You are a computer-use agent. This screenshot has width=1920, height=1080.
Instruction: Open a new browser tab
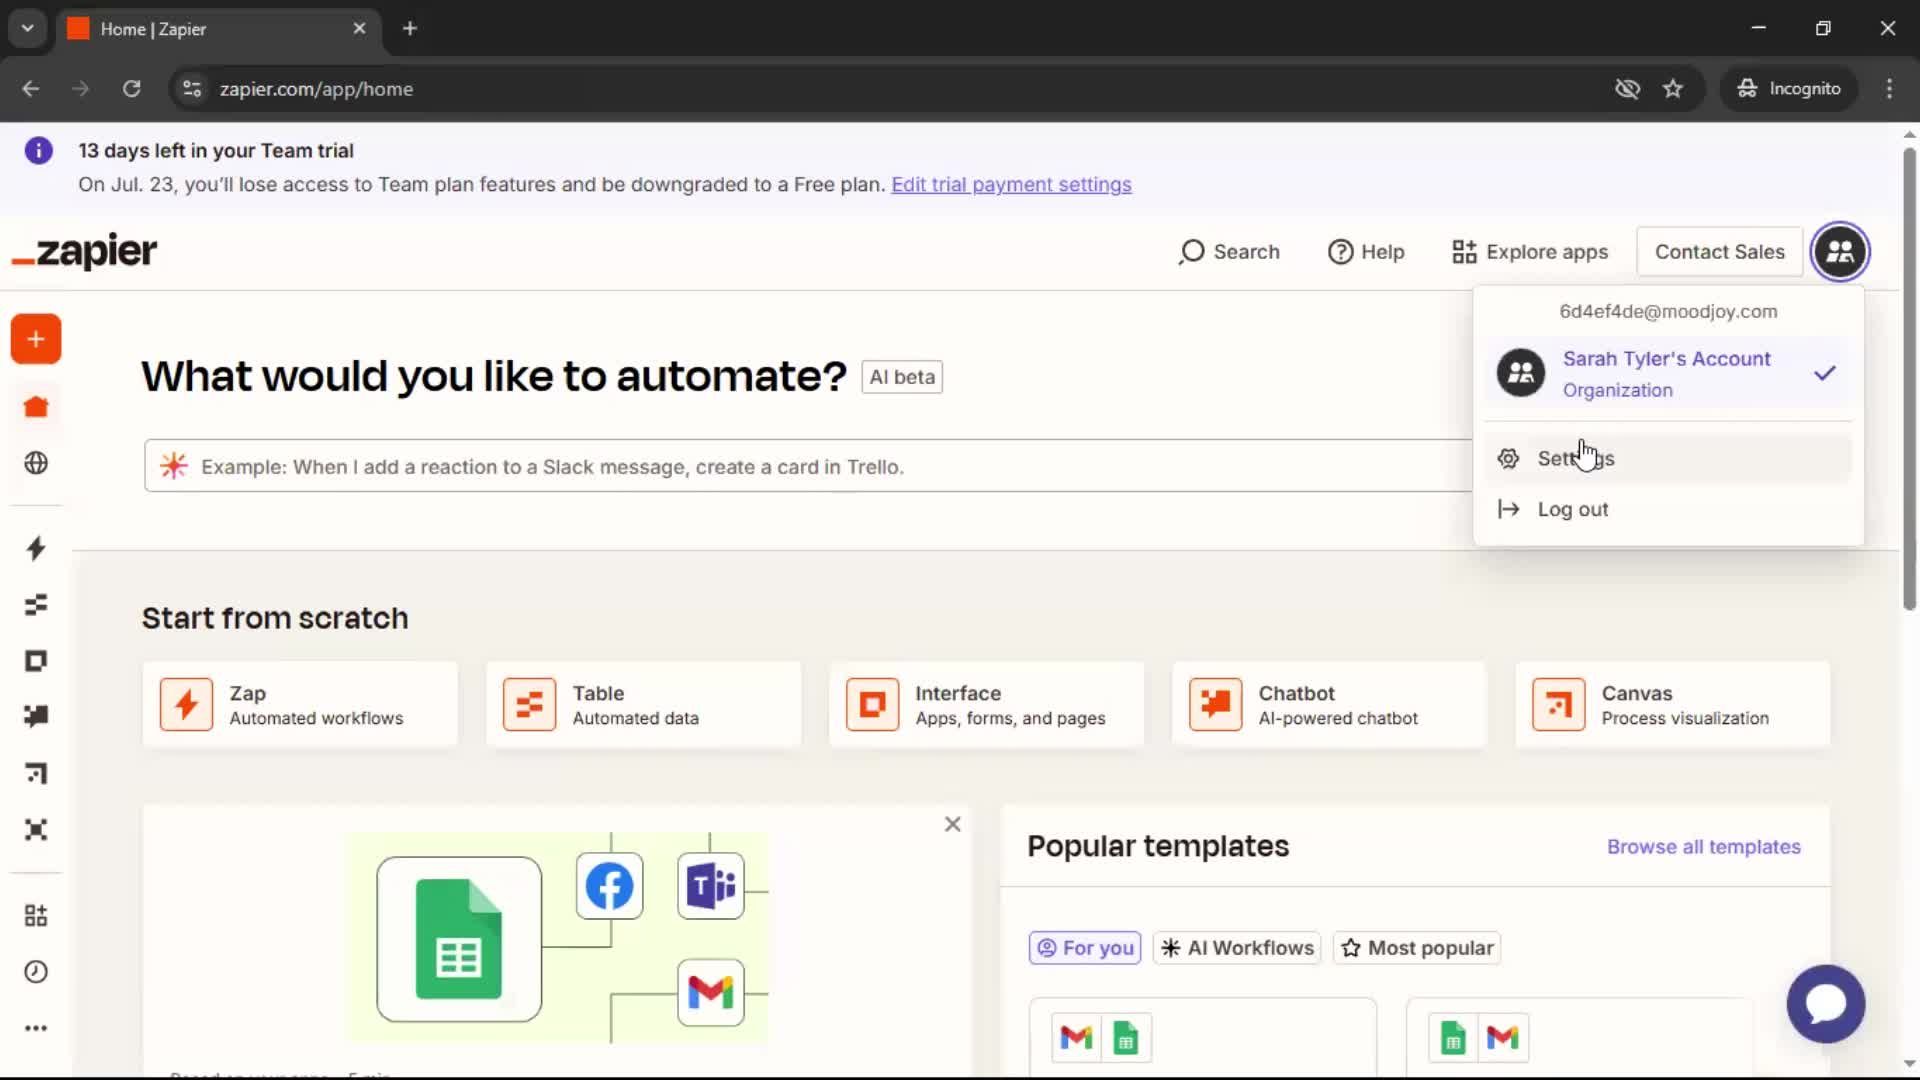pos(410,28)
